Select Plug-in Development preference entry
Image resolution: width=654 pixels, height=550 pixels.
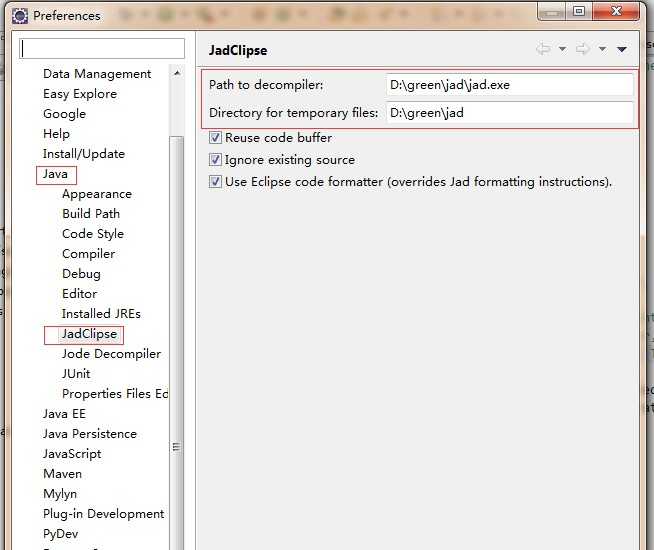[103, 514]
